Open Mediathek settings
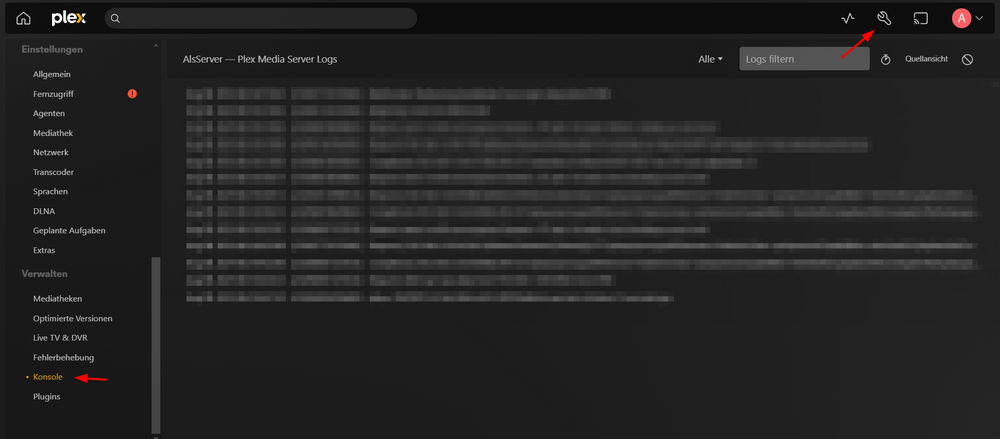Image resolution: width=1000 pixels, height=439 pixels. coord(53,133)
